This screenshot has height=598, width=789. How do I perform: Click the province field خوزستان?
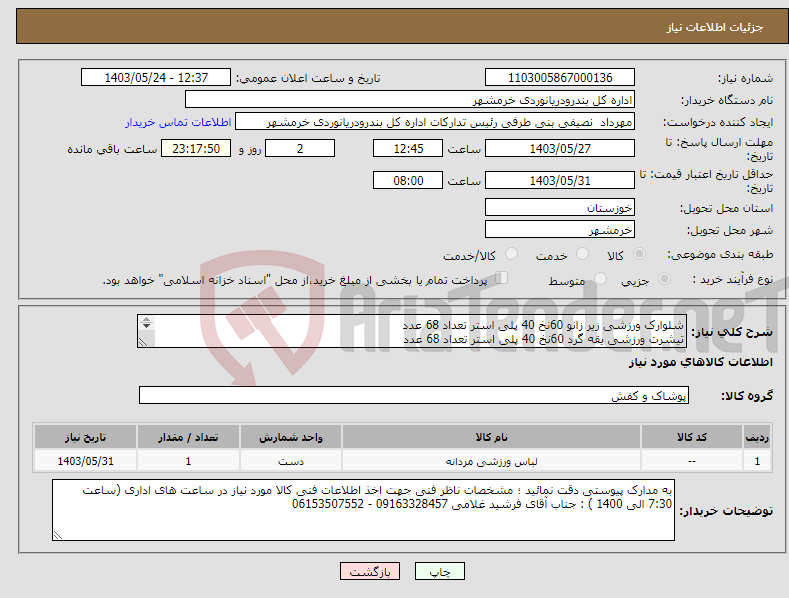pos(560,207)
